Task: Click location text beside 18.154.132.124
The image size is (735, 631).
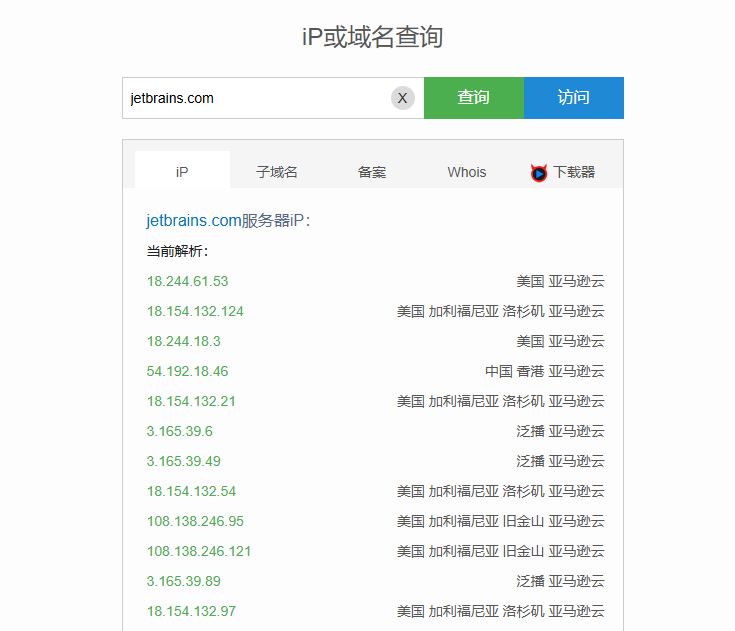Action: point(501,311)
